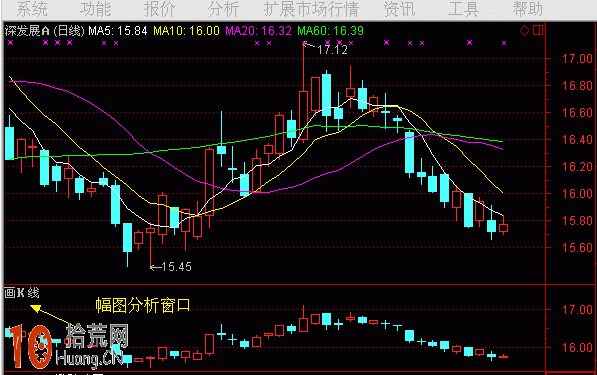Screen dimensions: 597x375
Task: Click the 17.00 label on the lower sub-chart axis
Action: click(578, 310)
